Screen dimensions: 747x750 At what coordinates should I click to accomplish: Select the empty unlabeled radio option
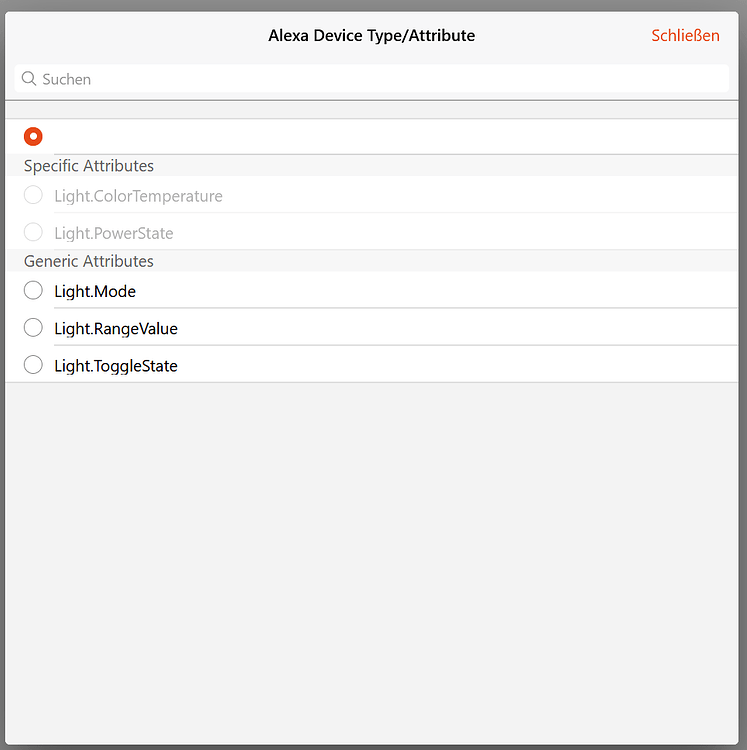coord(33,136)
